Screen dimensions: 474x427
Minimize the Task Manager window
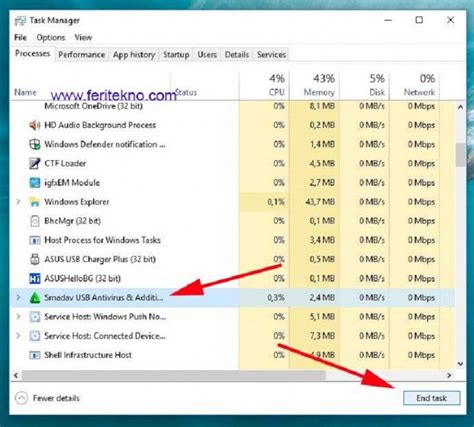(388, 20)
